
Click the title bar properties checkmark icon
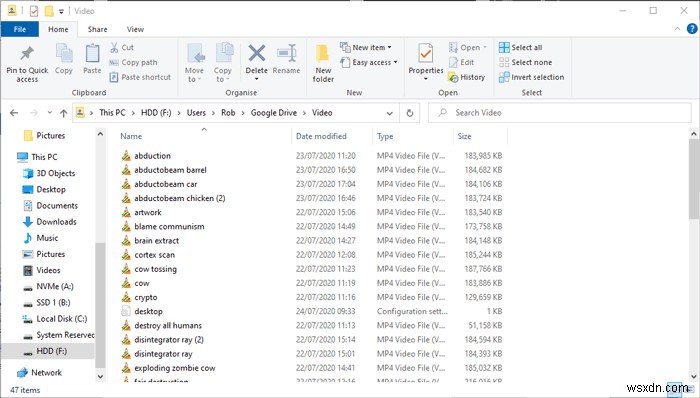34,11
